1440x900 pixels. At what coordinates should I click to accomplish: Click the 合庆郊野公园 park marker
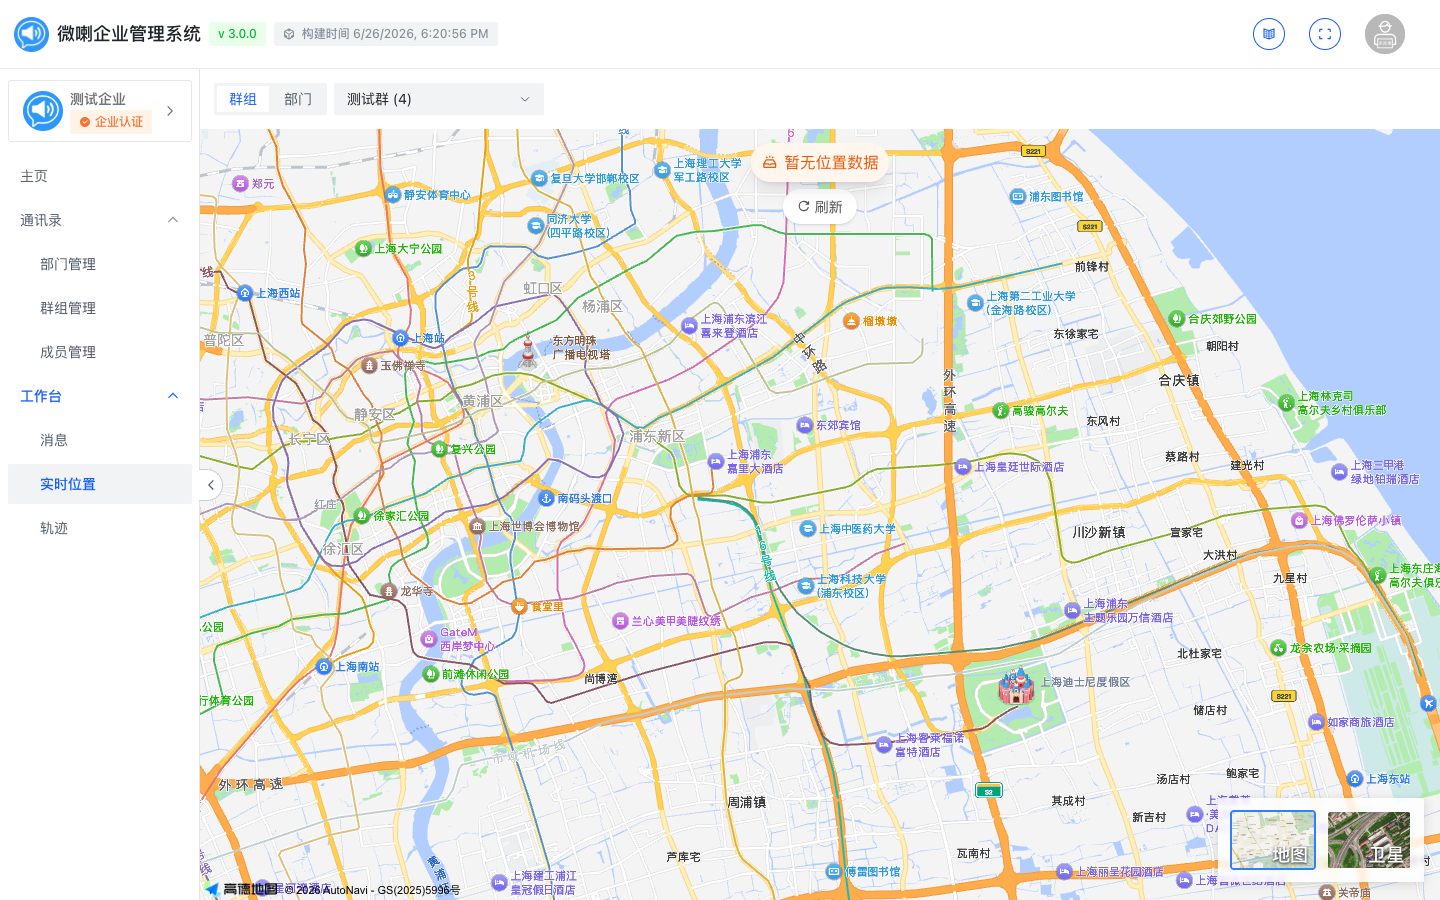(1176, 319)
